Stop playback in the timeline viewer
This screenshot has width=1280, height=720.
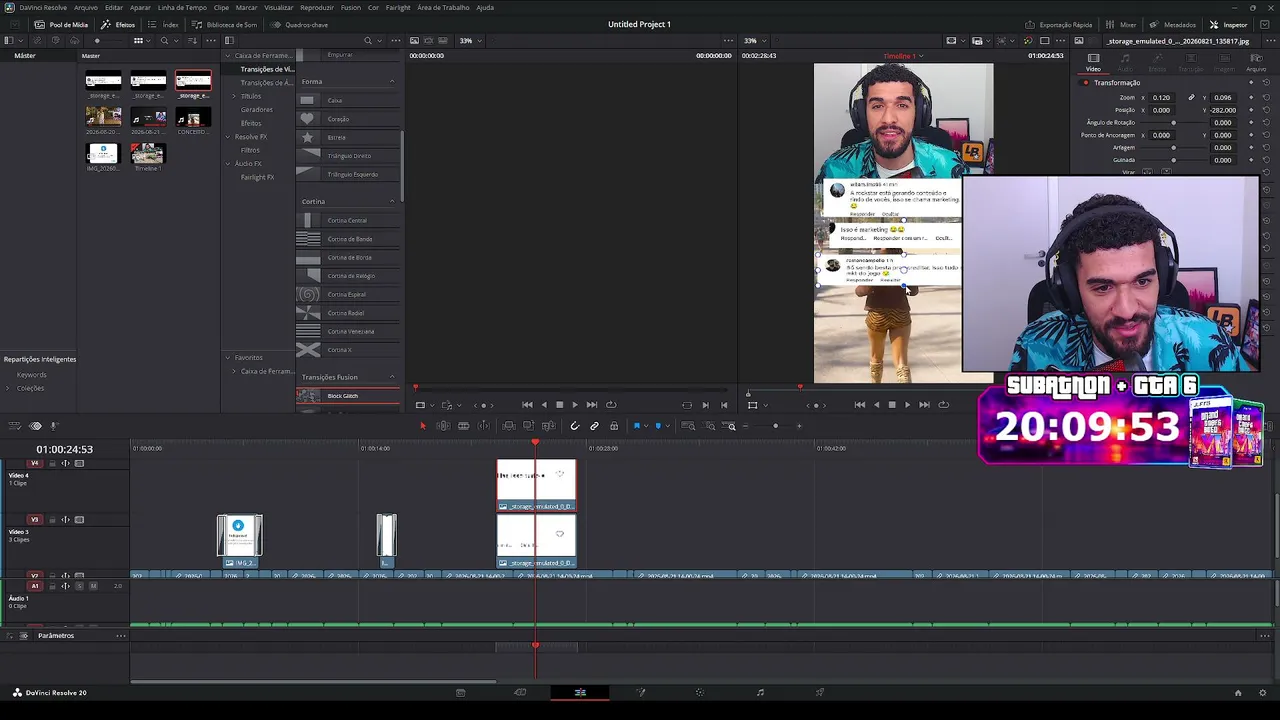click(892, 405)
